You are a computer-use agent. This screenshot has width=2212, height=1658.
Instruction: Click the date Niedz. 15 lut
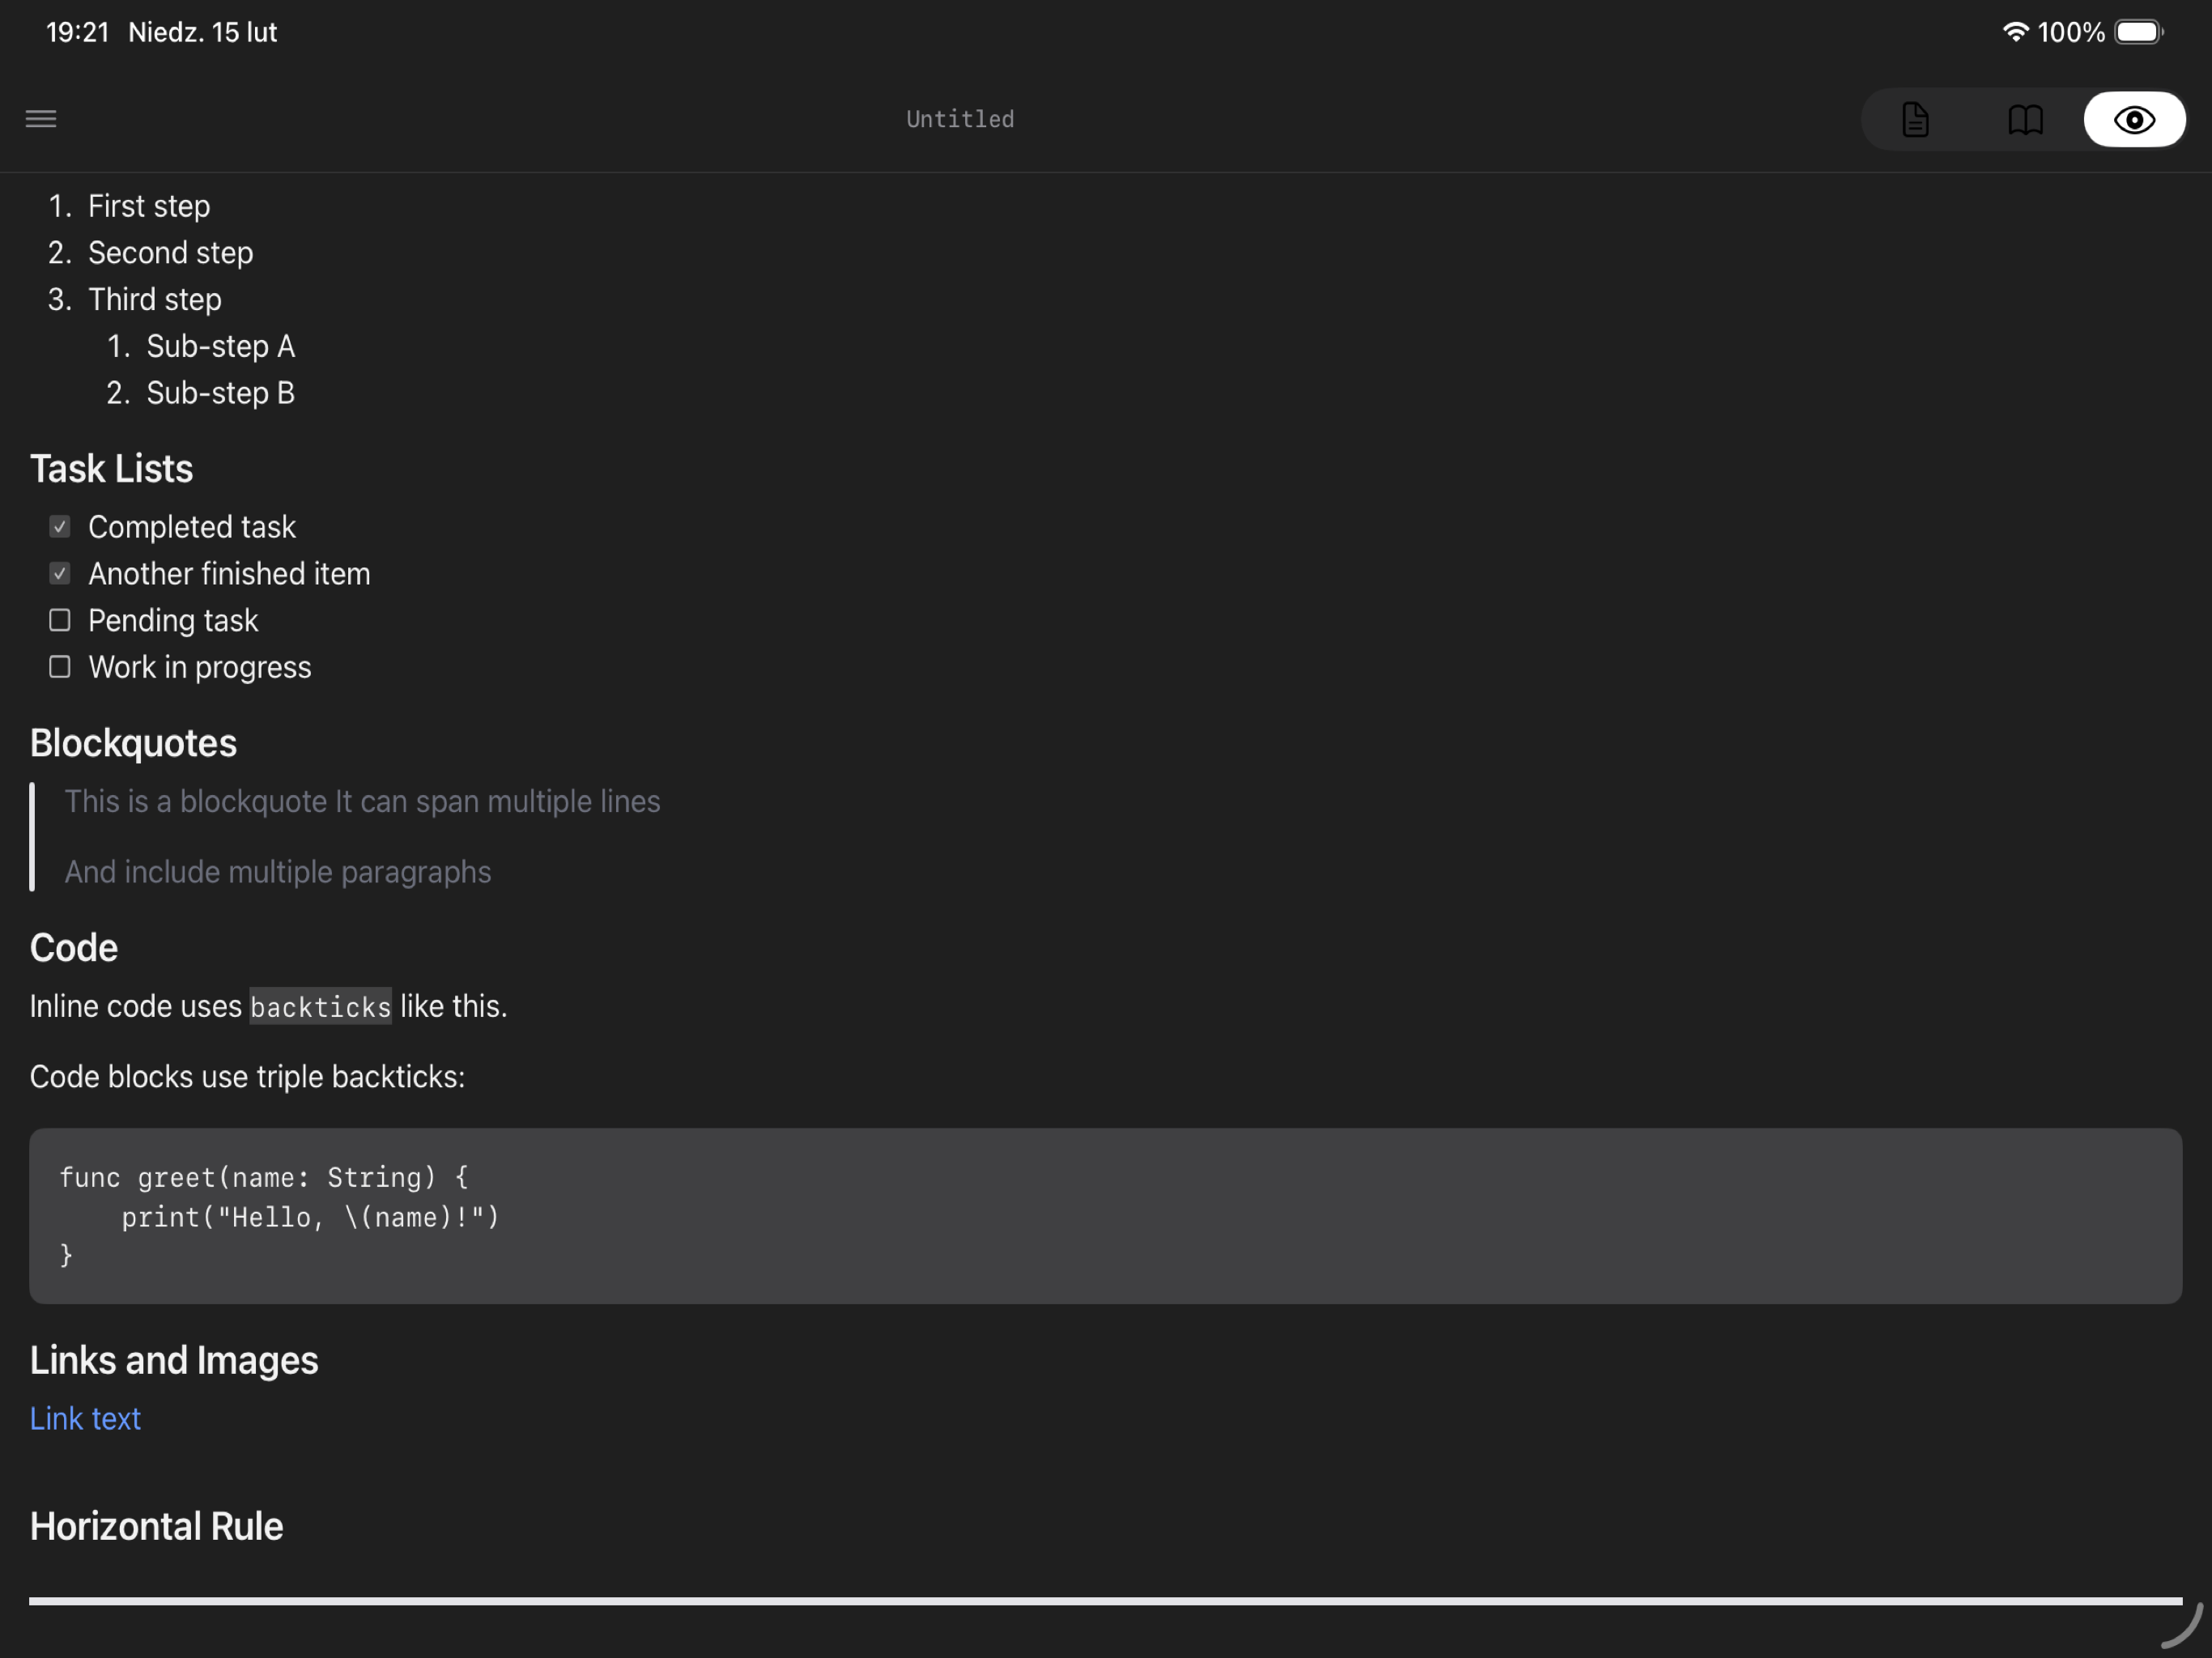click(x=203, y=32)
